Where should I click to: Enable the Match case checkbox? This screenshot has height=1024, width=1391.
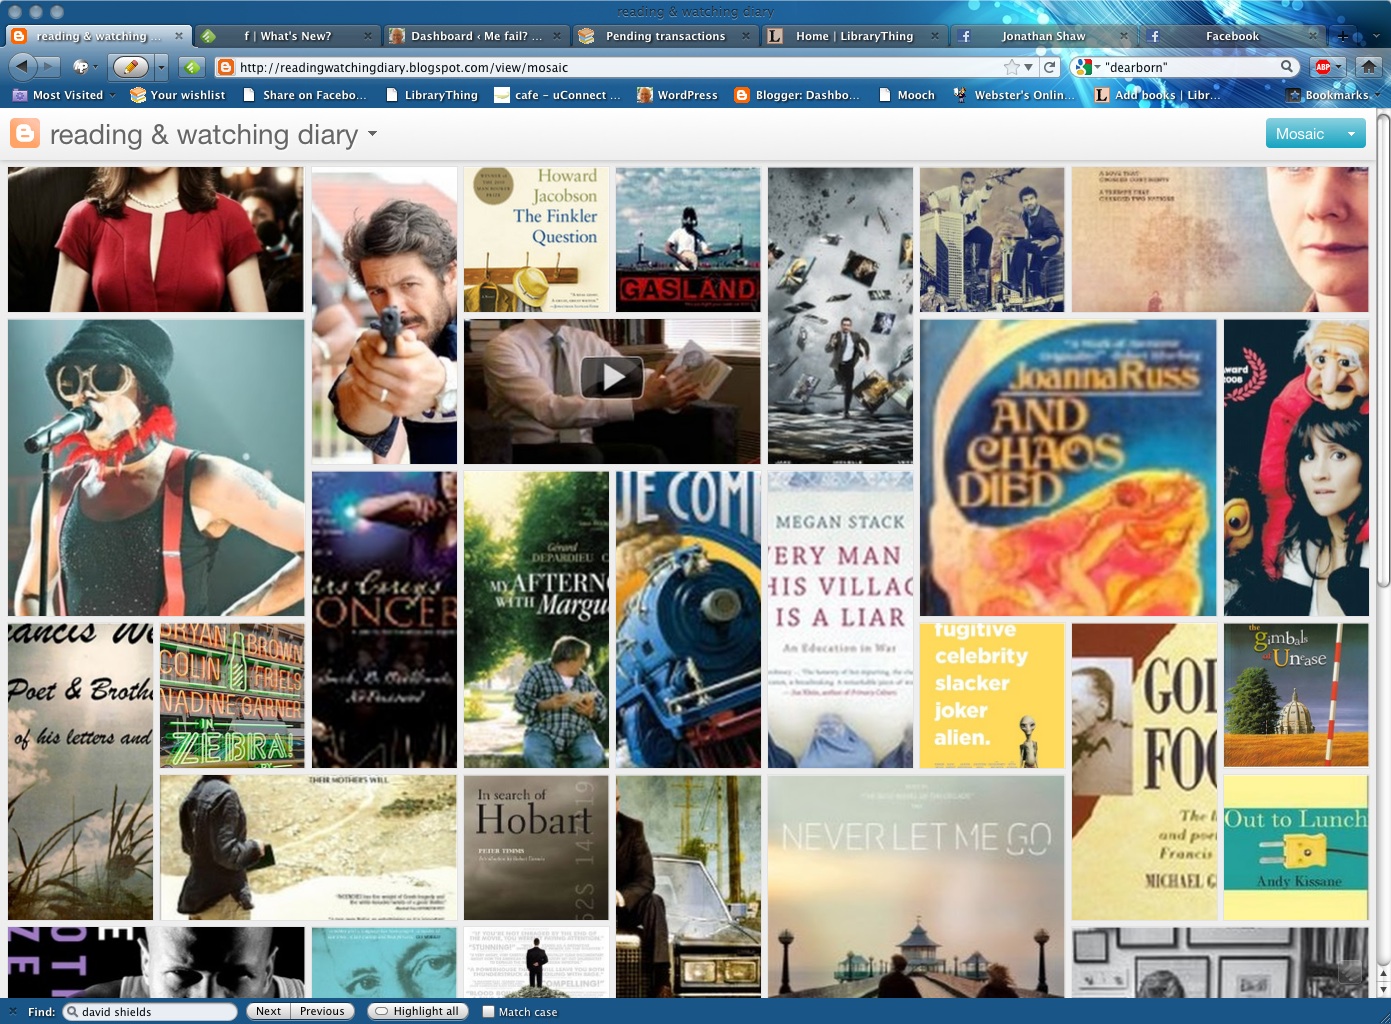click(488, 1012)
